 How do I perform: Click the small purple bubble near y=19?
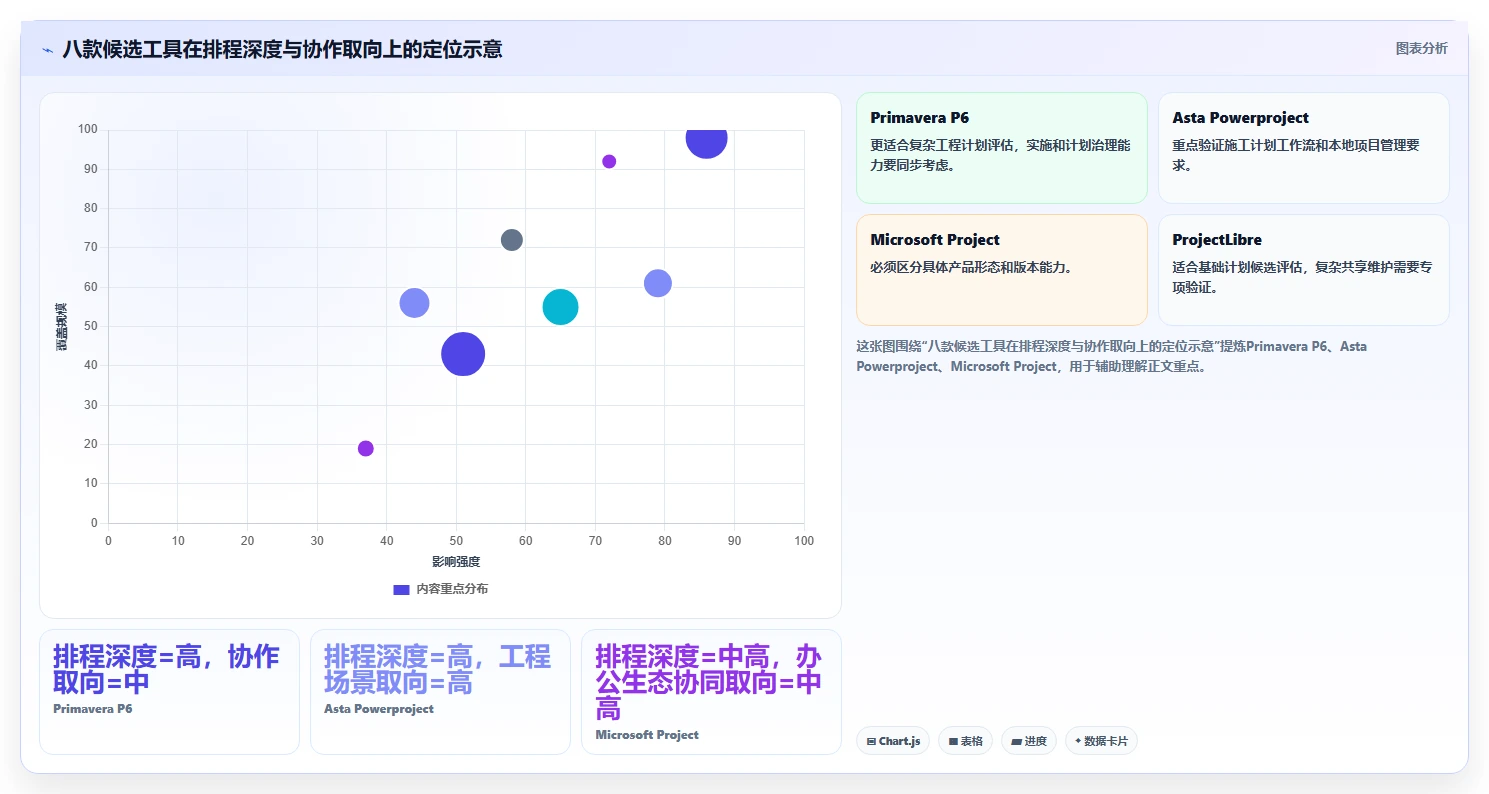(366, 448)
